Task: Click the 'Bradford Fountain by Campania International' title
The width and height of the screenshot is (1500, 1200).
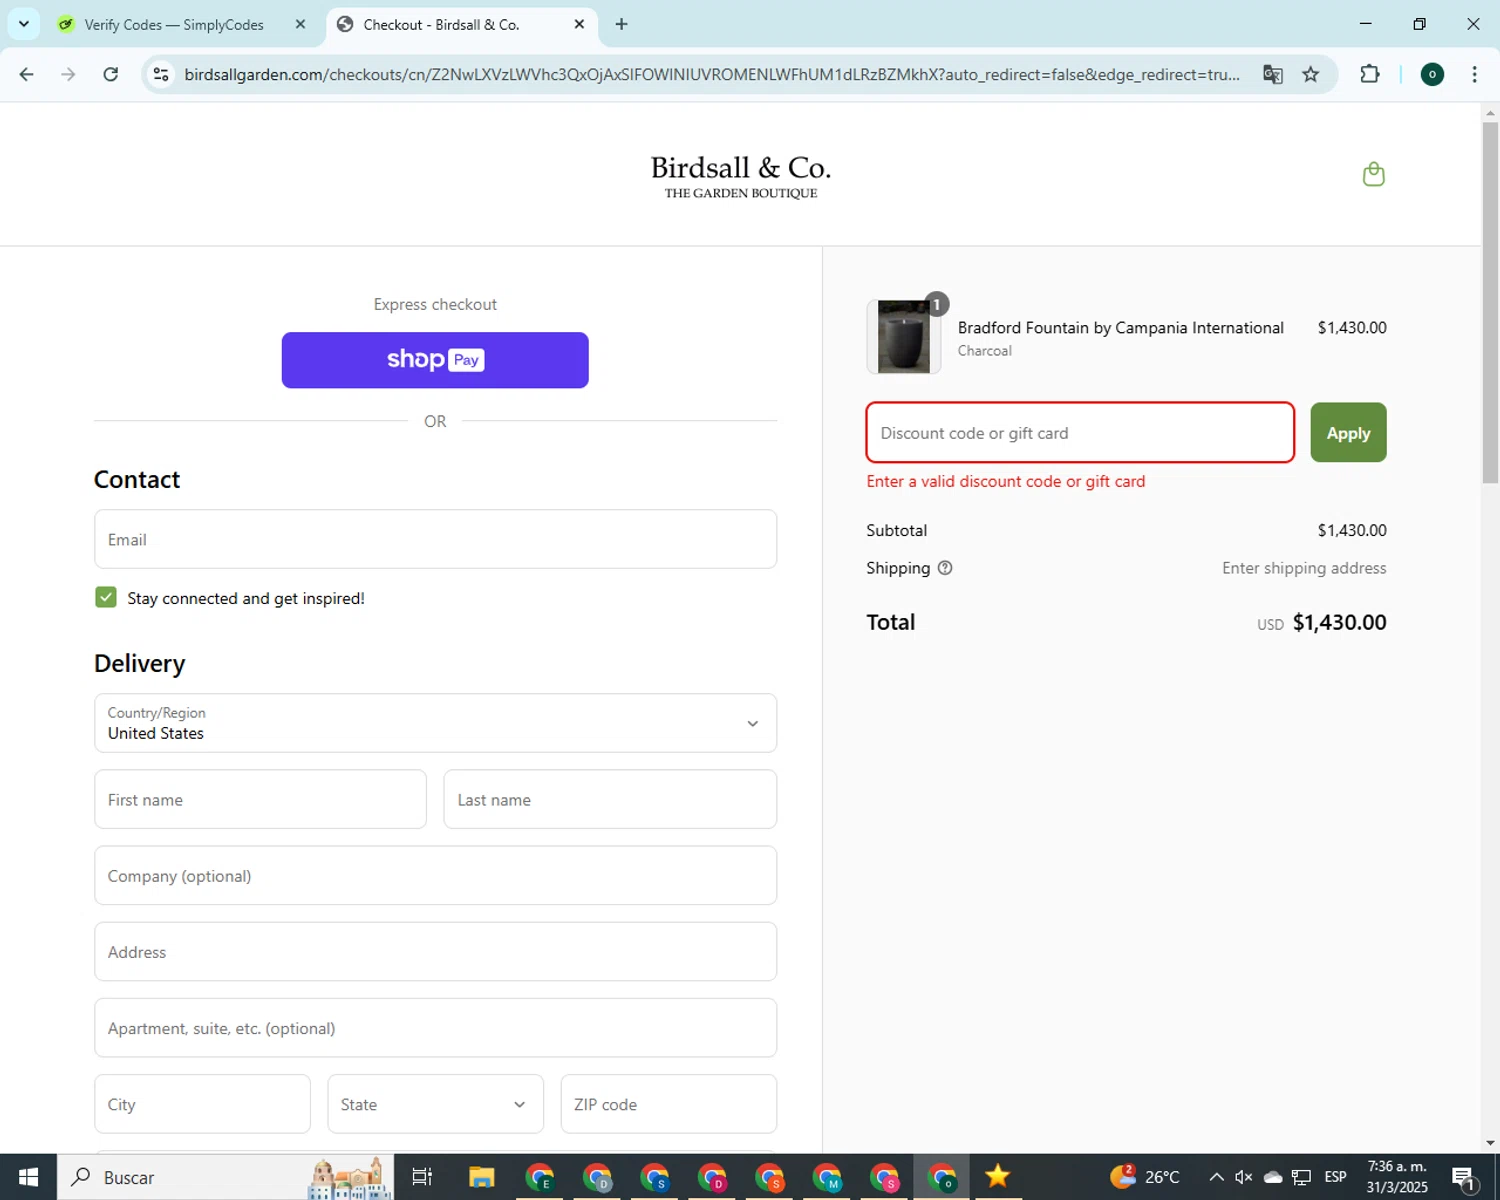Action: click(x=1120, y=328)
